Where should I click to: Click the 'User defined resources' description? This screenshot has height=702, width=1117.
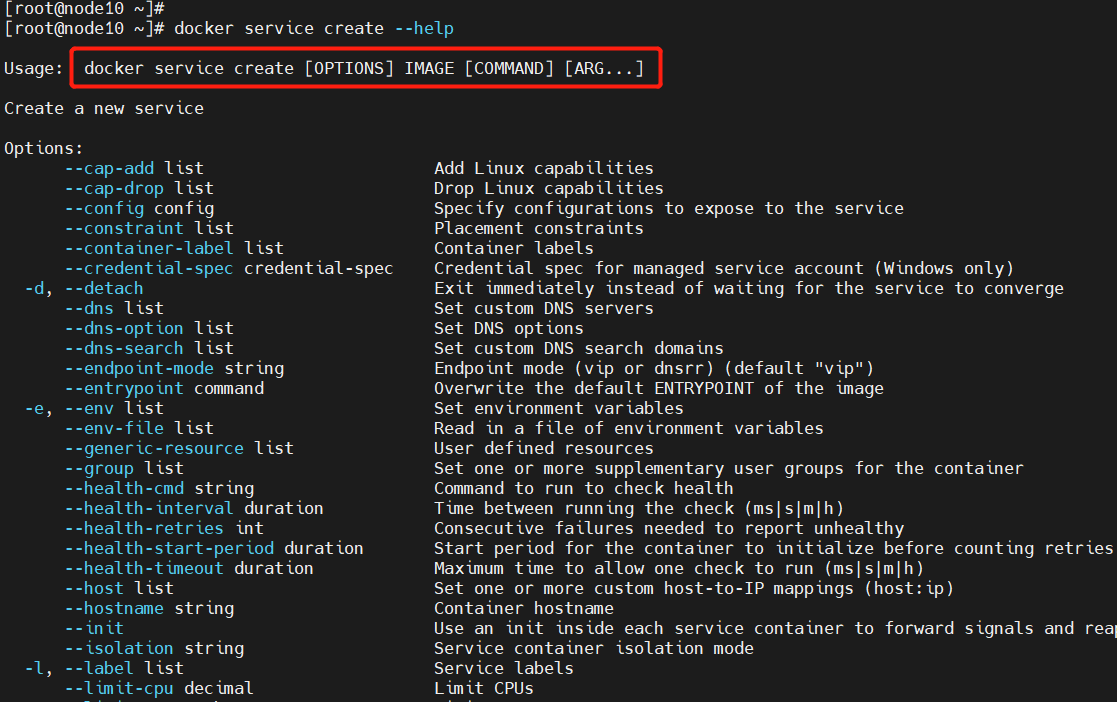tap(544, 448)
